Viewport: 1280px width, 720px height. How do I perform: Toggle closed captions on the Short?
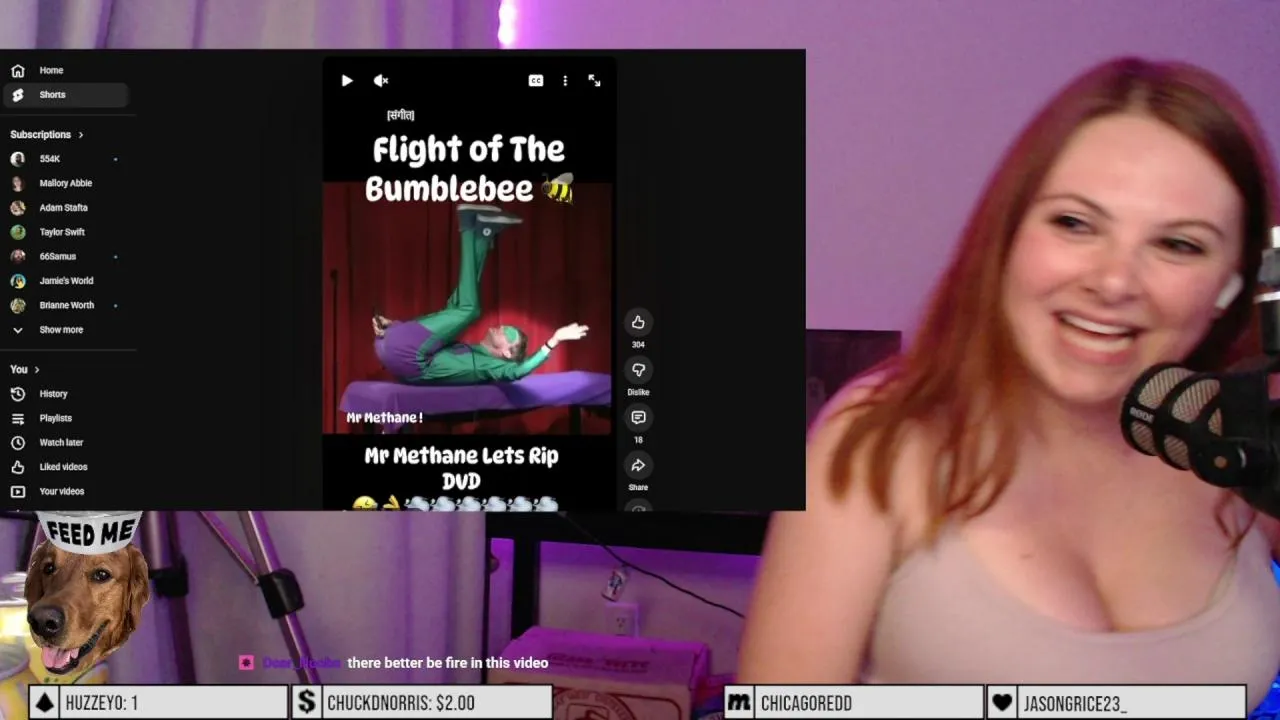click(x=536, y=81)
